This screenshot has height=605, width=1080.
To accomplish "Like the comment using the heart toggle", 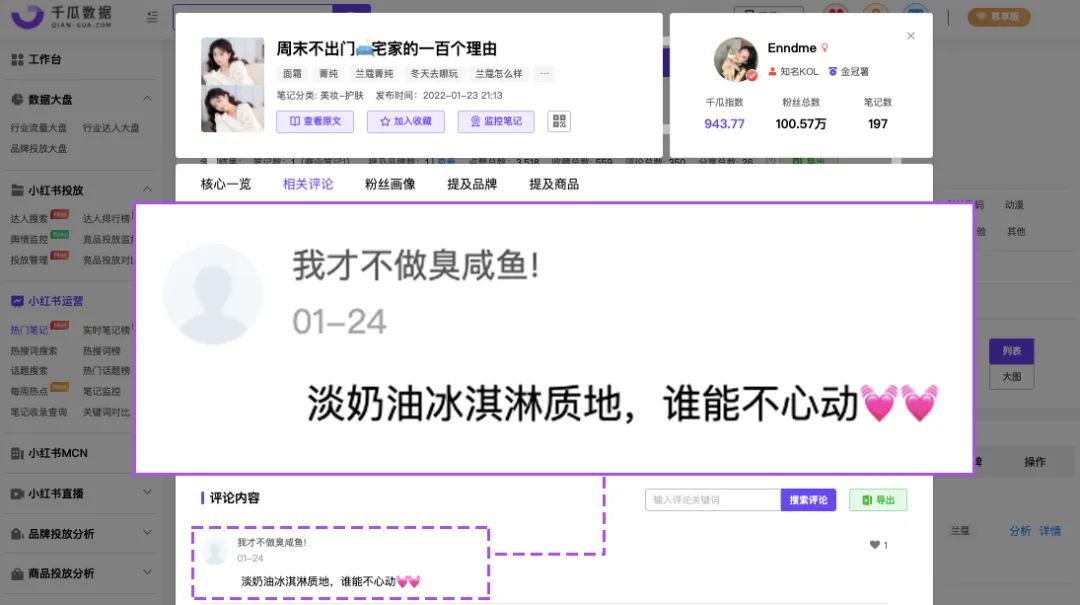I will [x=872, y=545].
